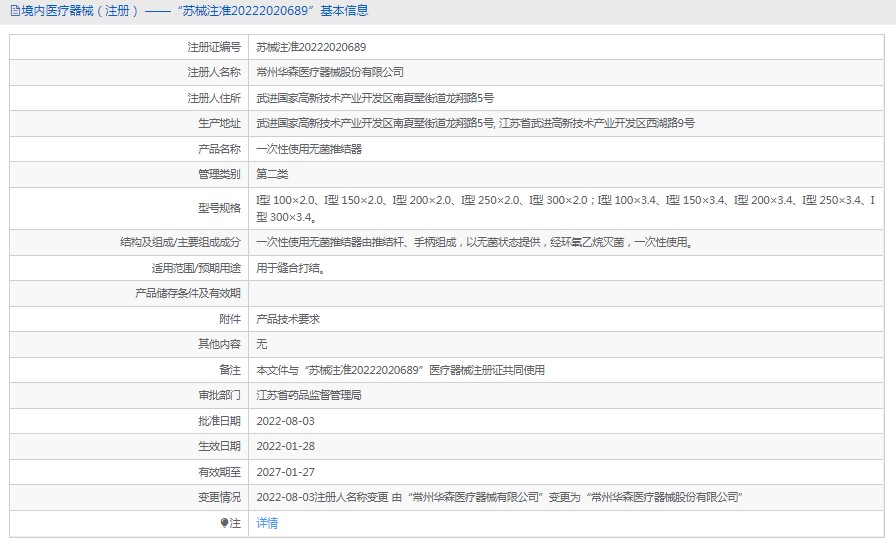
Task: Select product name 一次性使用无菌推结器
Action: 309,149
